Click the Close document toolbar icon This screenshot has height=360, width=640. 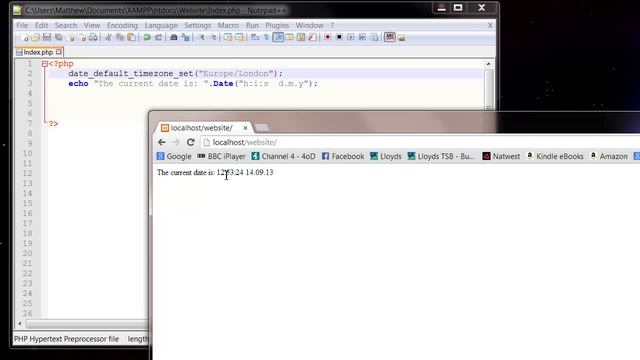71,38
